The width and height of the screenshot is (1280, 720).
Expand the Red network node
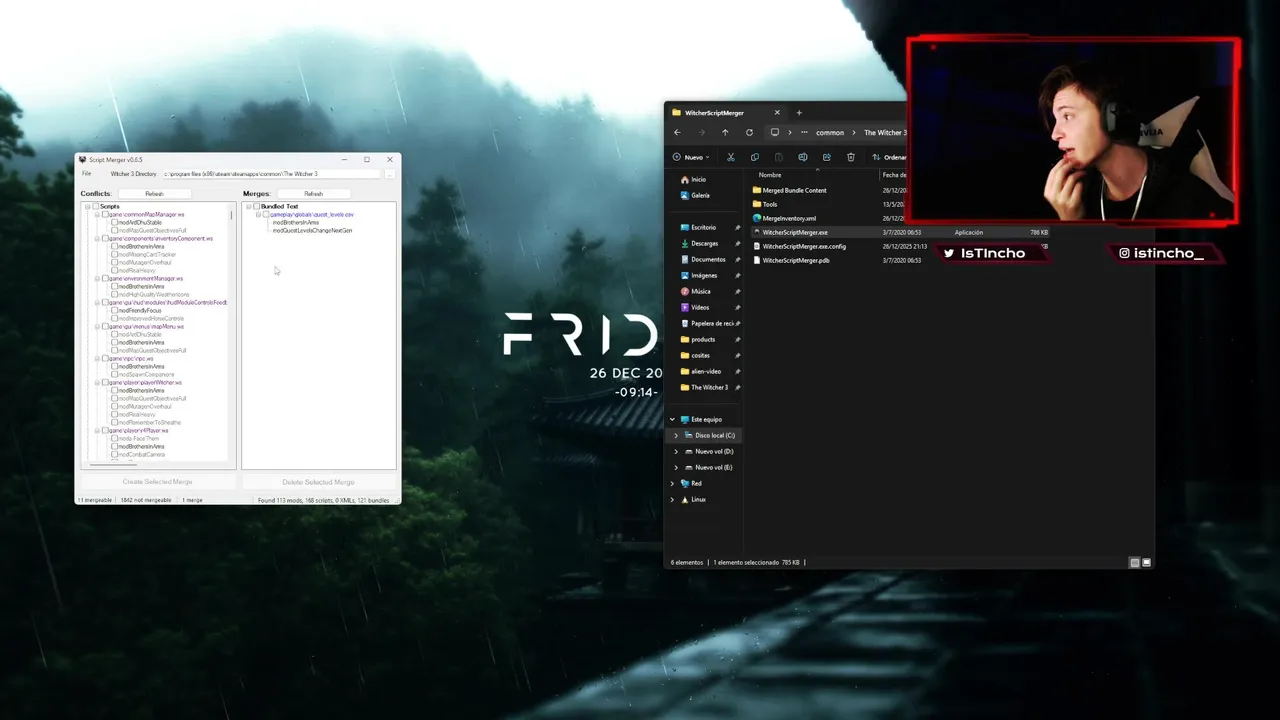click(x=672, y=483)
